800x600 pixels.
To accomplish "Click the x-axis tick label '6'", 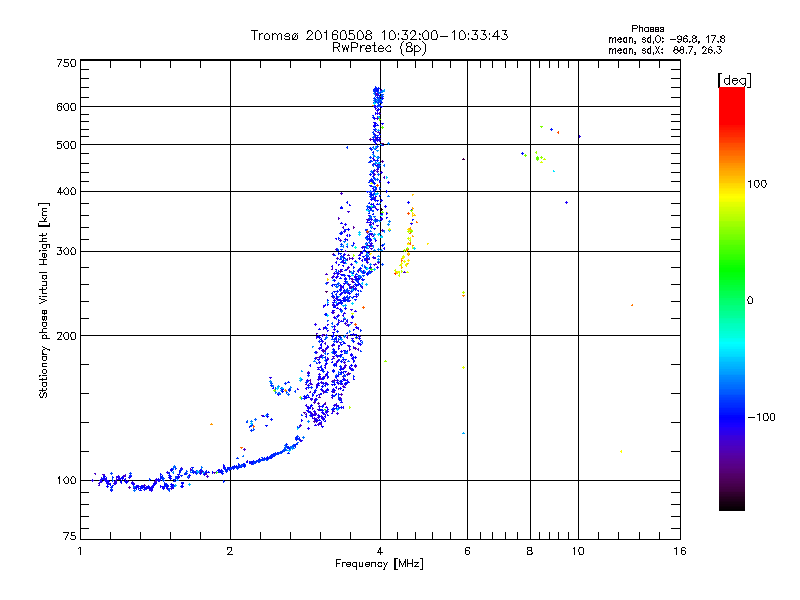I will (x=467, y=551).
